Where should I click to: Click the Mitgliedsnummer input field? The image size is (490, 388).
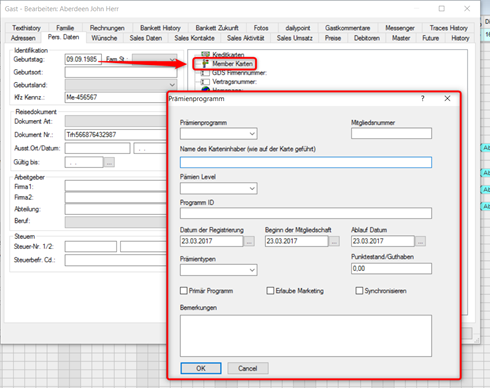click(x=391, y=133)
